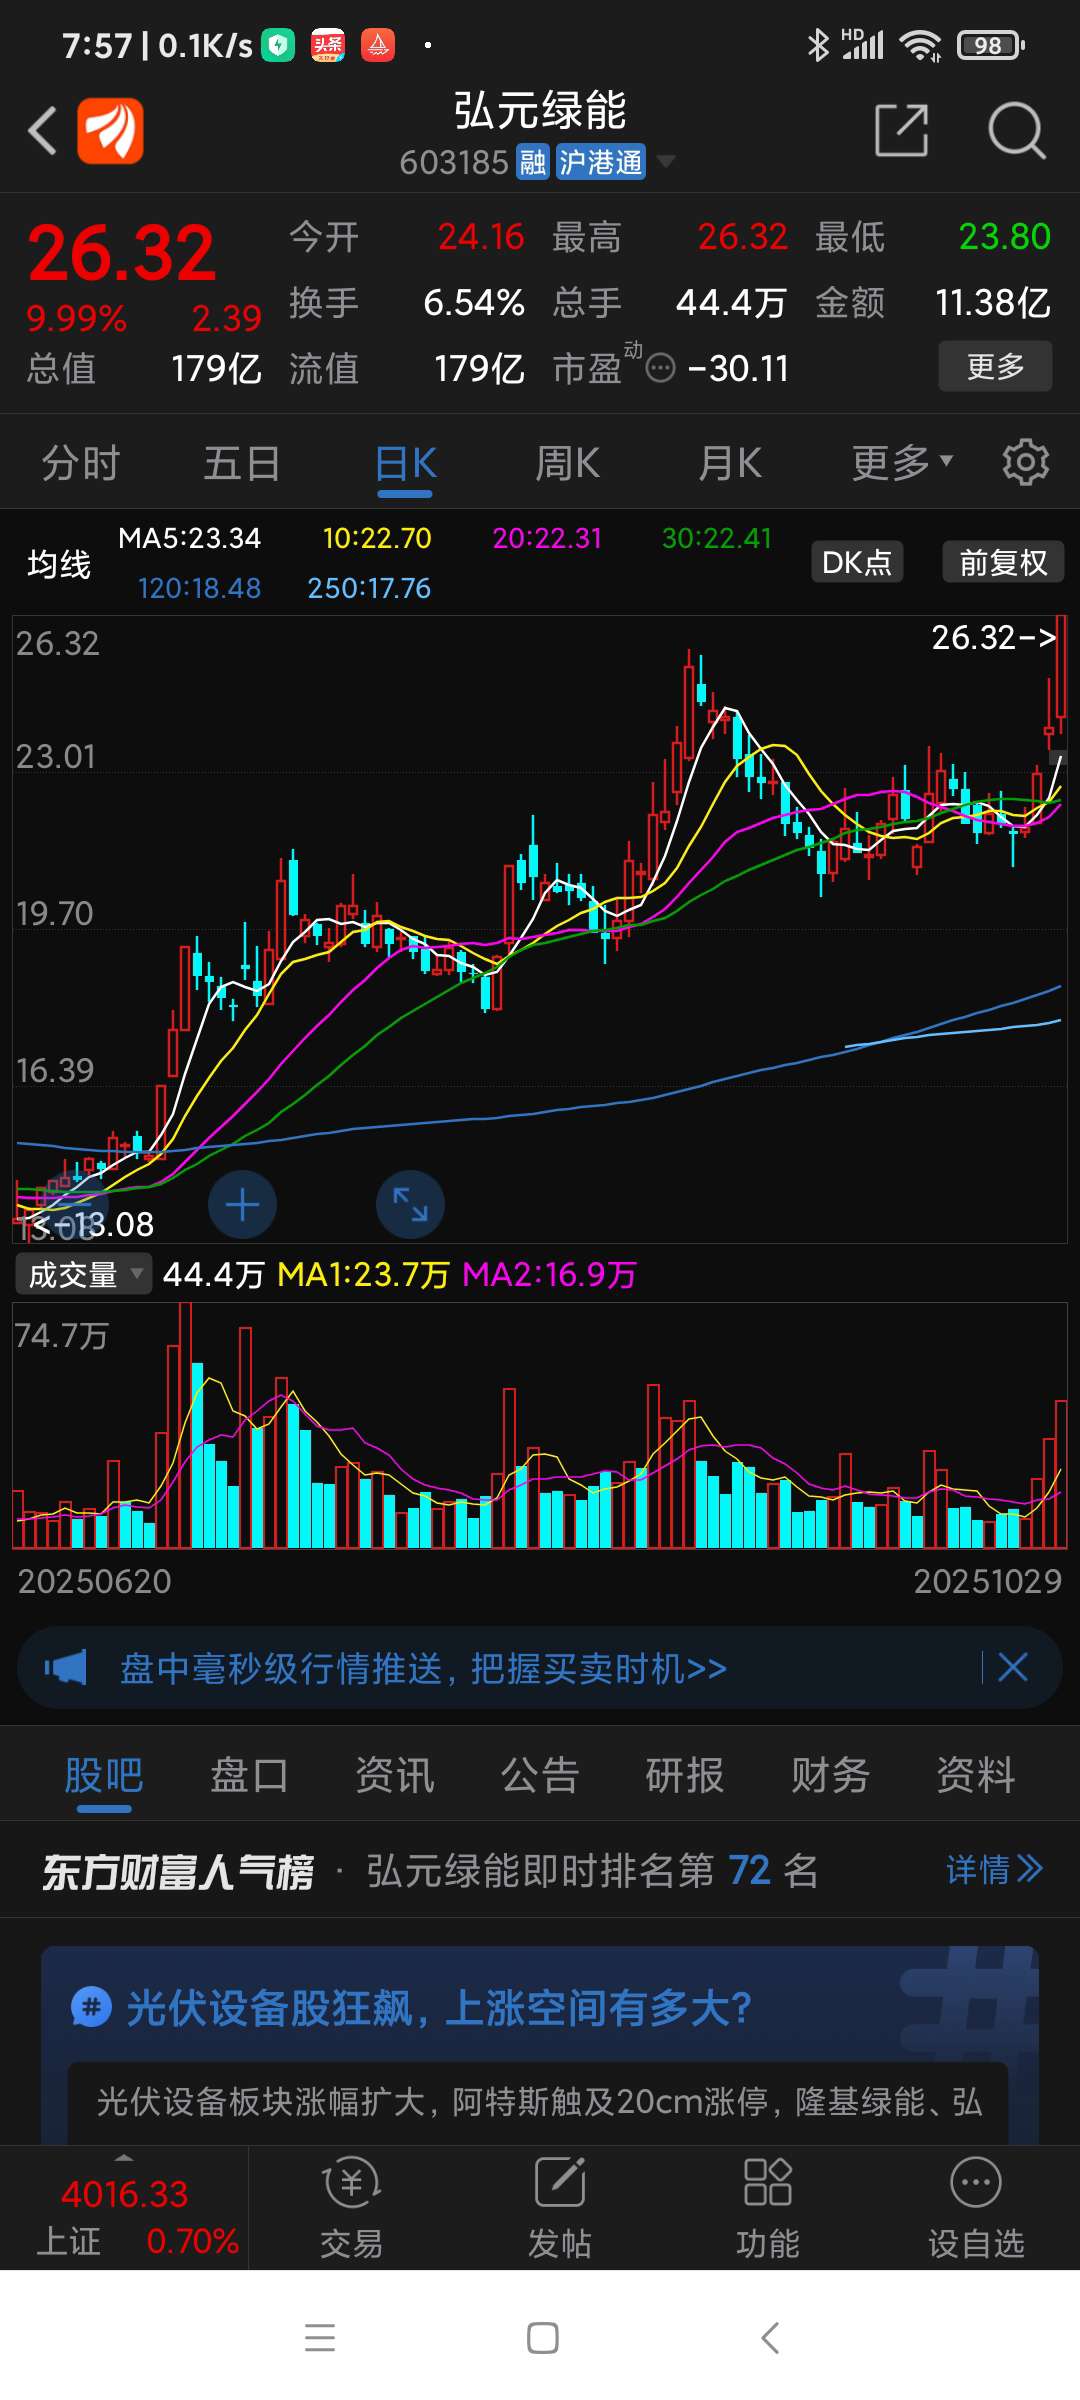This screenshot has width=1080, height=2400.
Task: Switch to 资料 tab
Action: pyautogui.click(x=976, y=1776)
